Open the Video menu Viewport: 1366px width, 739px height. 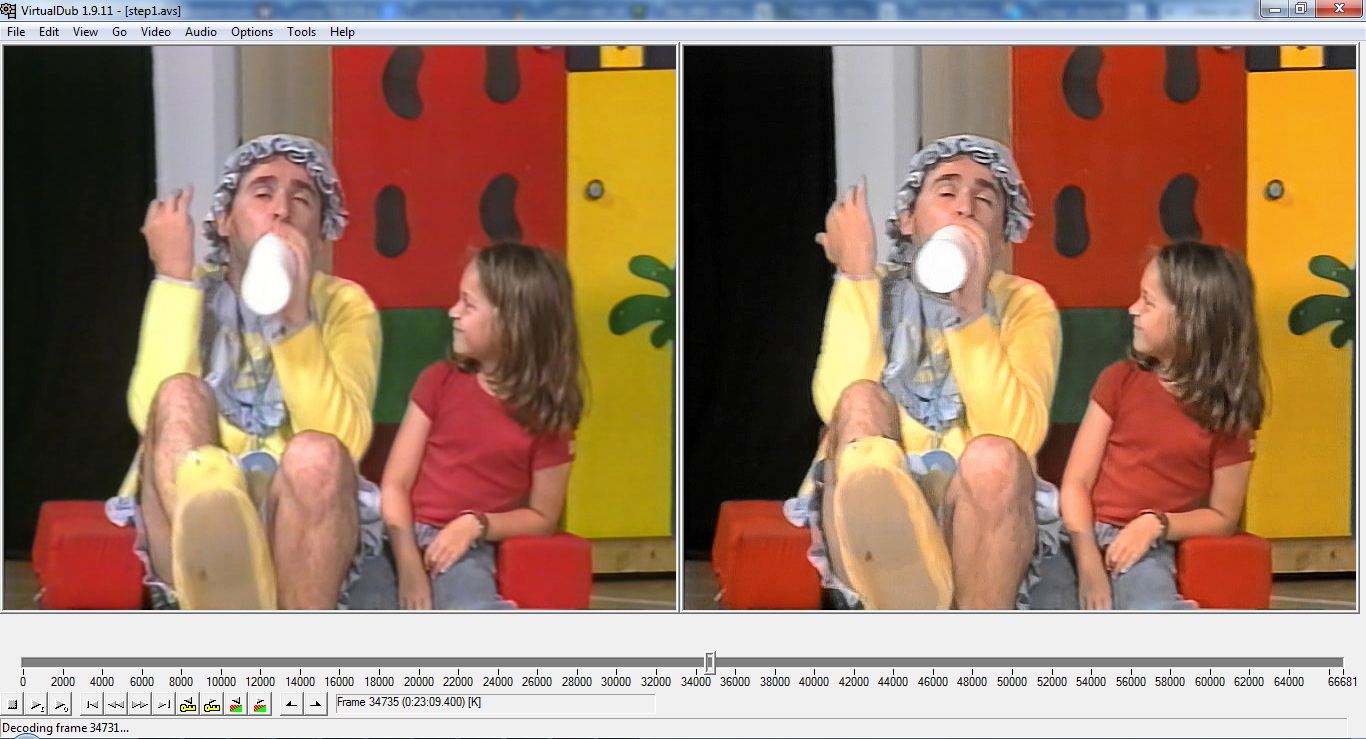coord(156,32)
